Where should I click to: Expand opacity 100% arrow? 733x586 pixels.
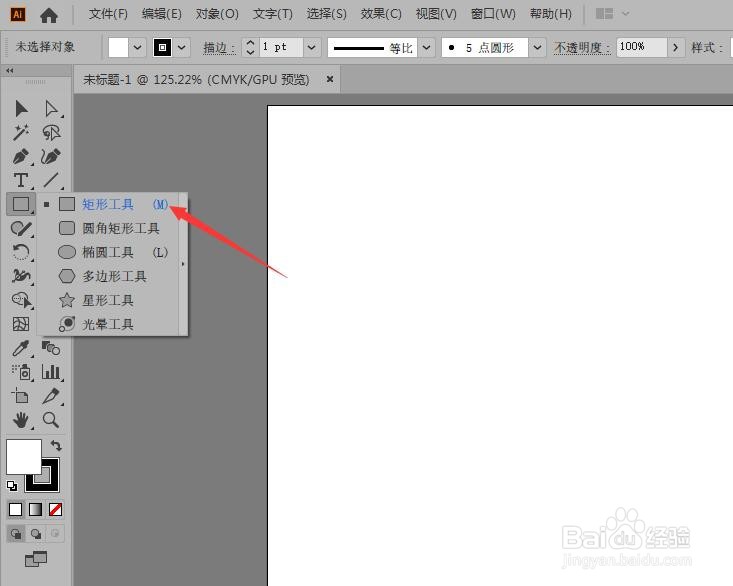click(676, 47)
